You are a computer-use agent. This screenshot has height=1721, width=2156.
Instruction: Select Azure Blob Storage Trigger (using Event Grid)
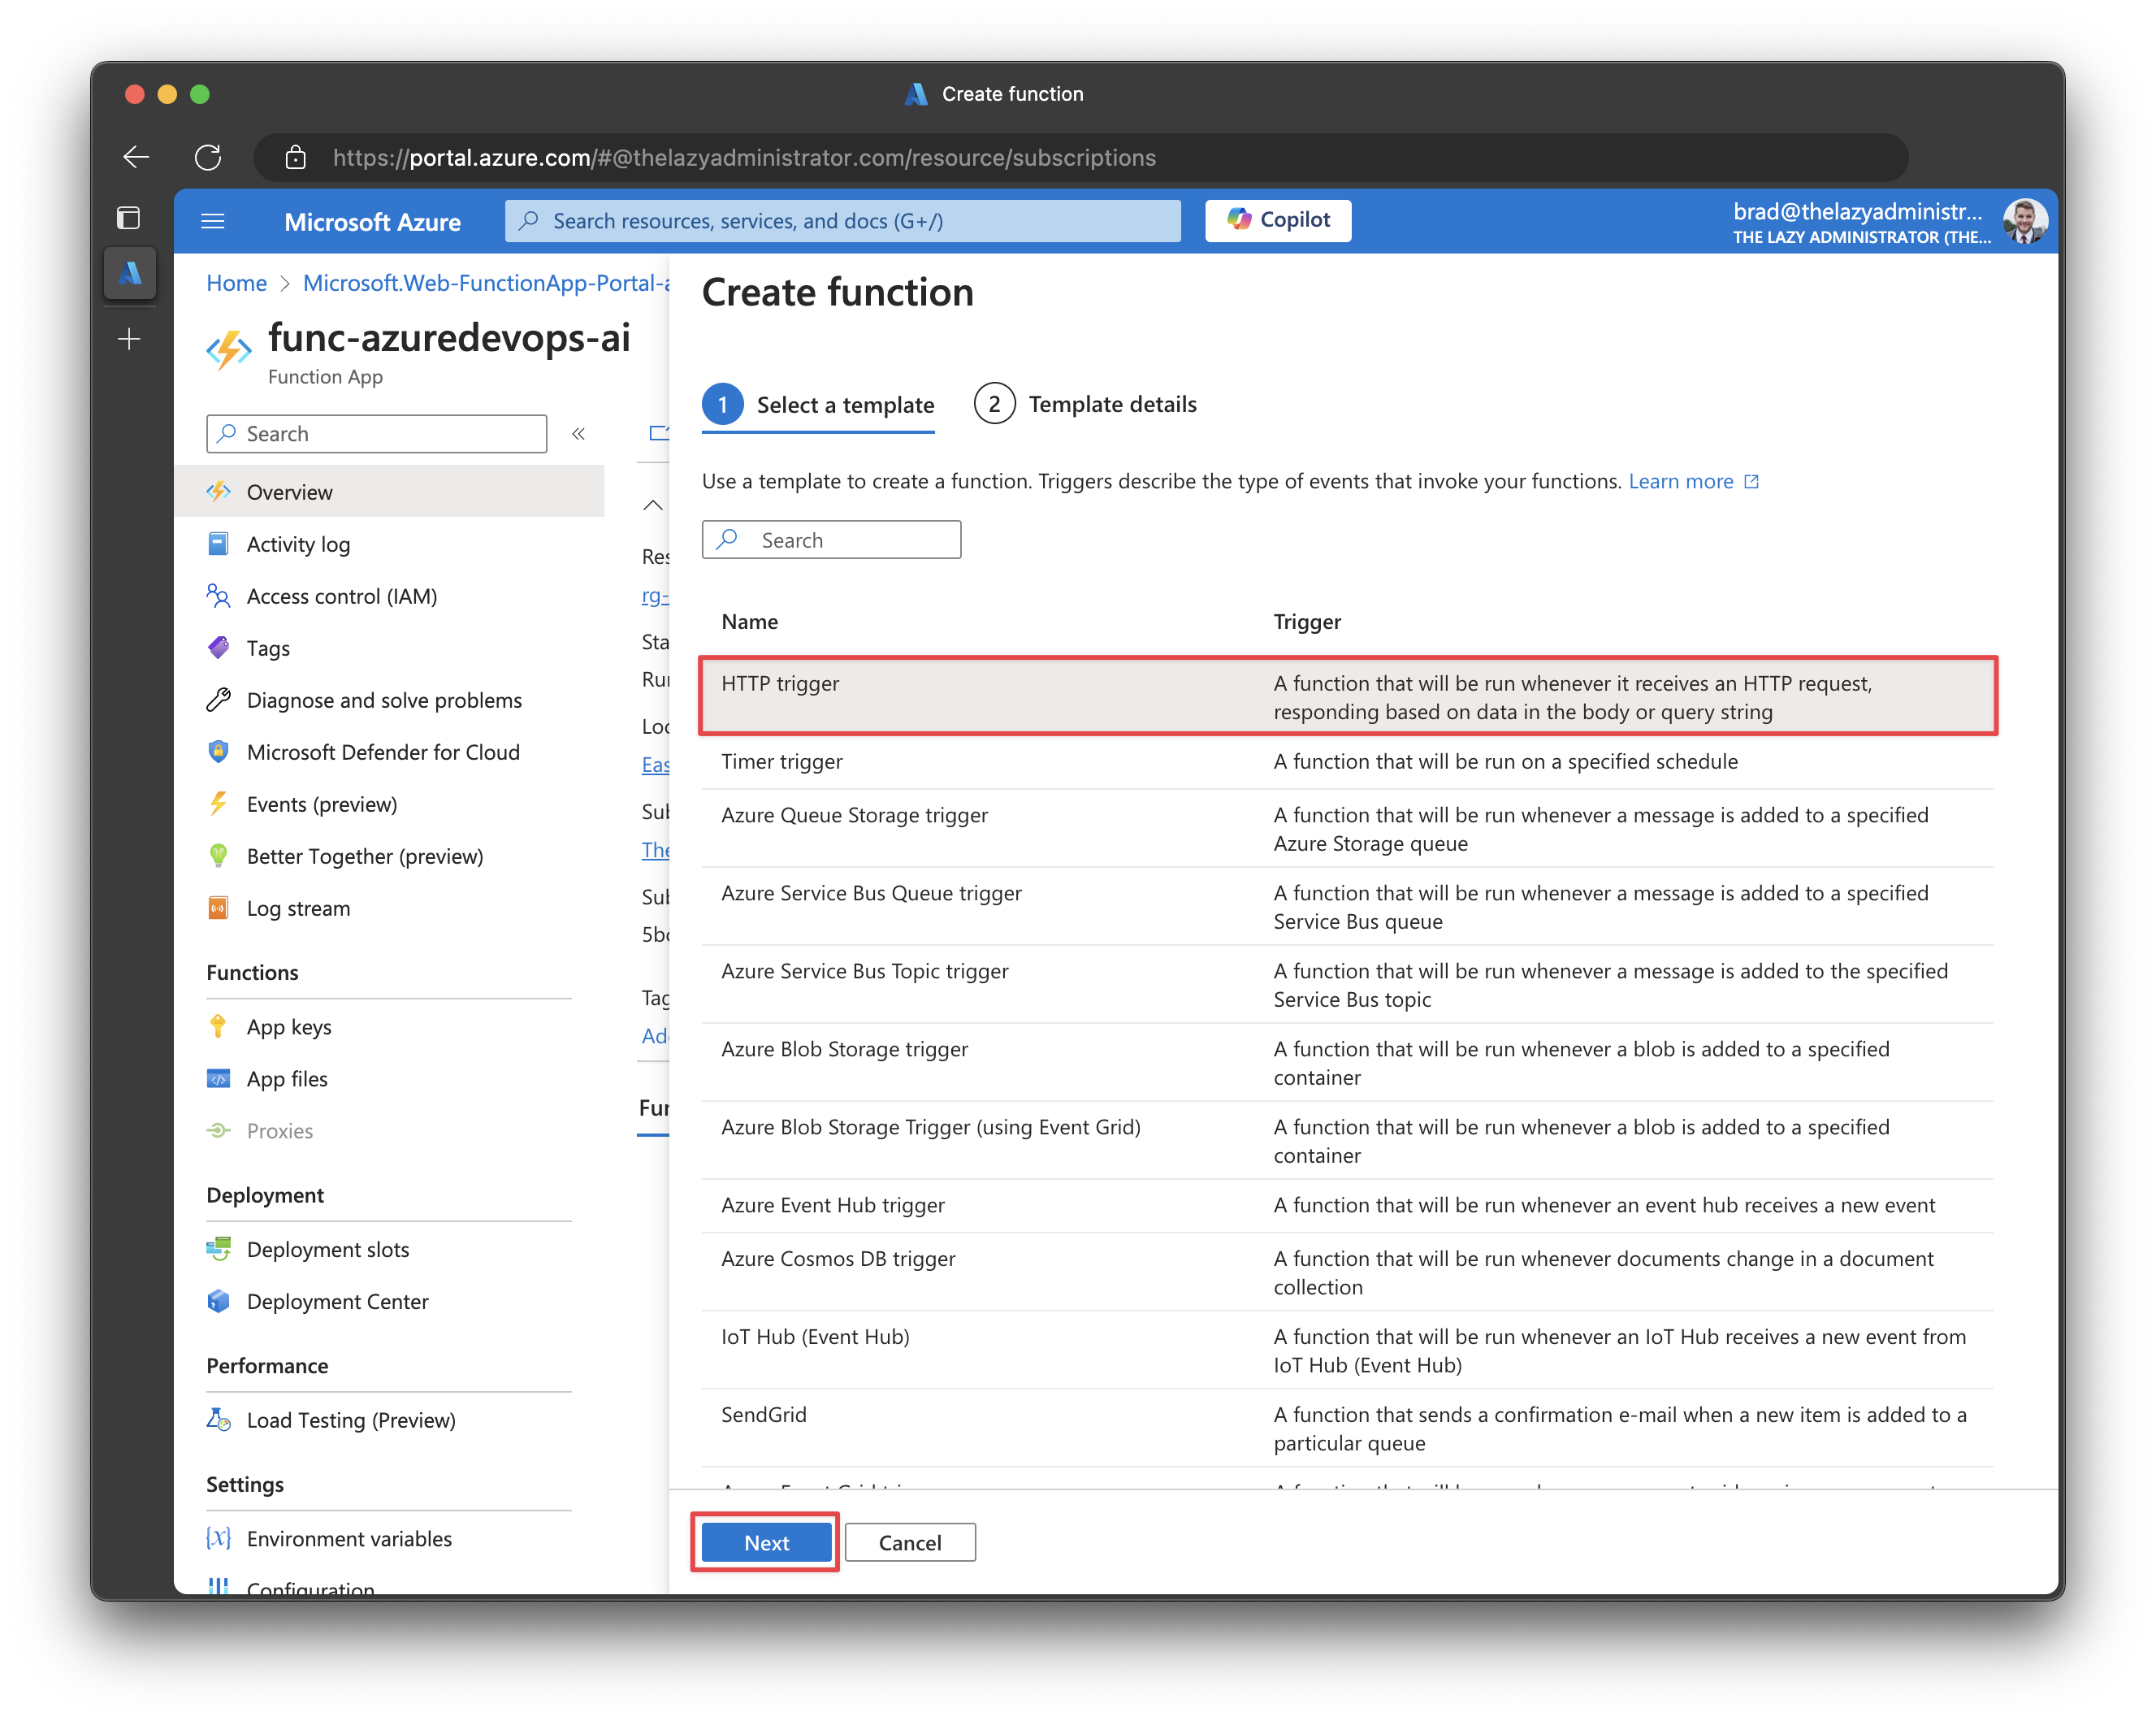pos(1347,1141)
